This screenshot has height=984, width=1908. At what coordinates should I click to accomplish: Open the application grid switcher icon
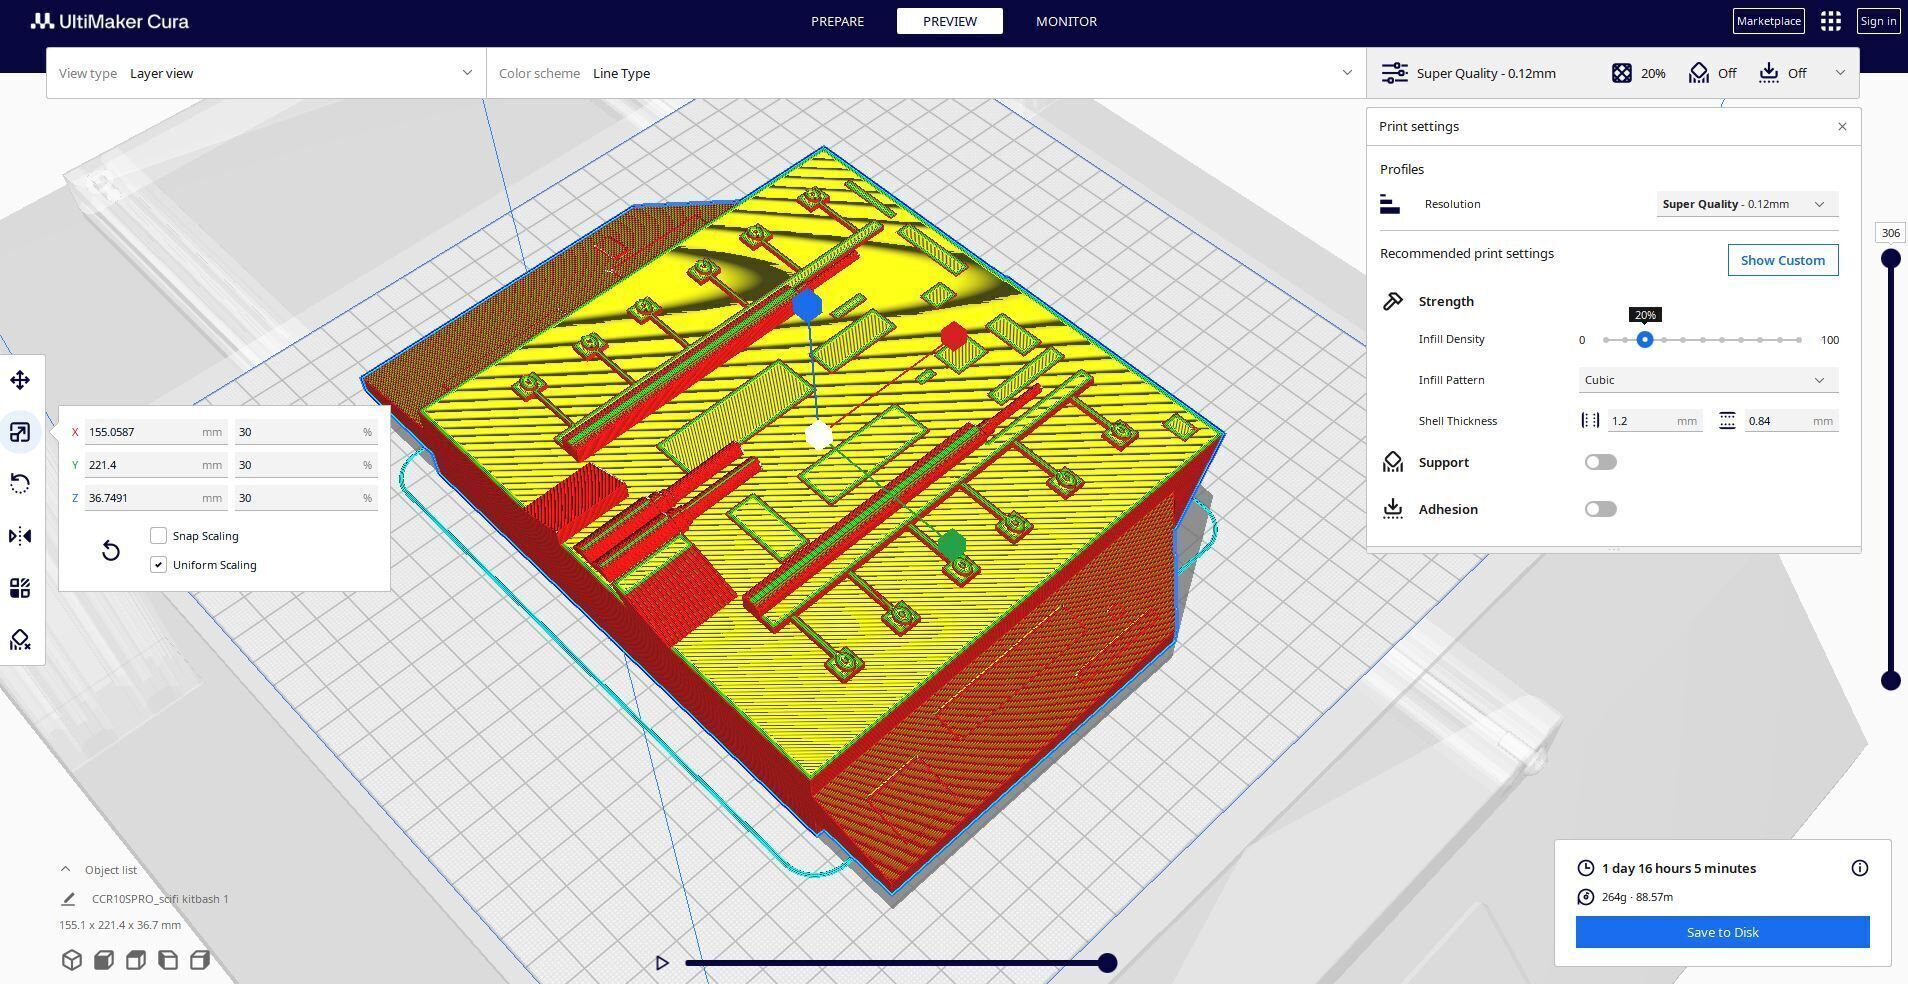point(1831,21)
